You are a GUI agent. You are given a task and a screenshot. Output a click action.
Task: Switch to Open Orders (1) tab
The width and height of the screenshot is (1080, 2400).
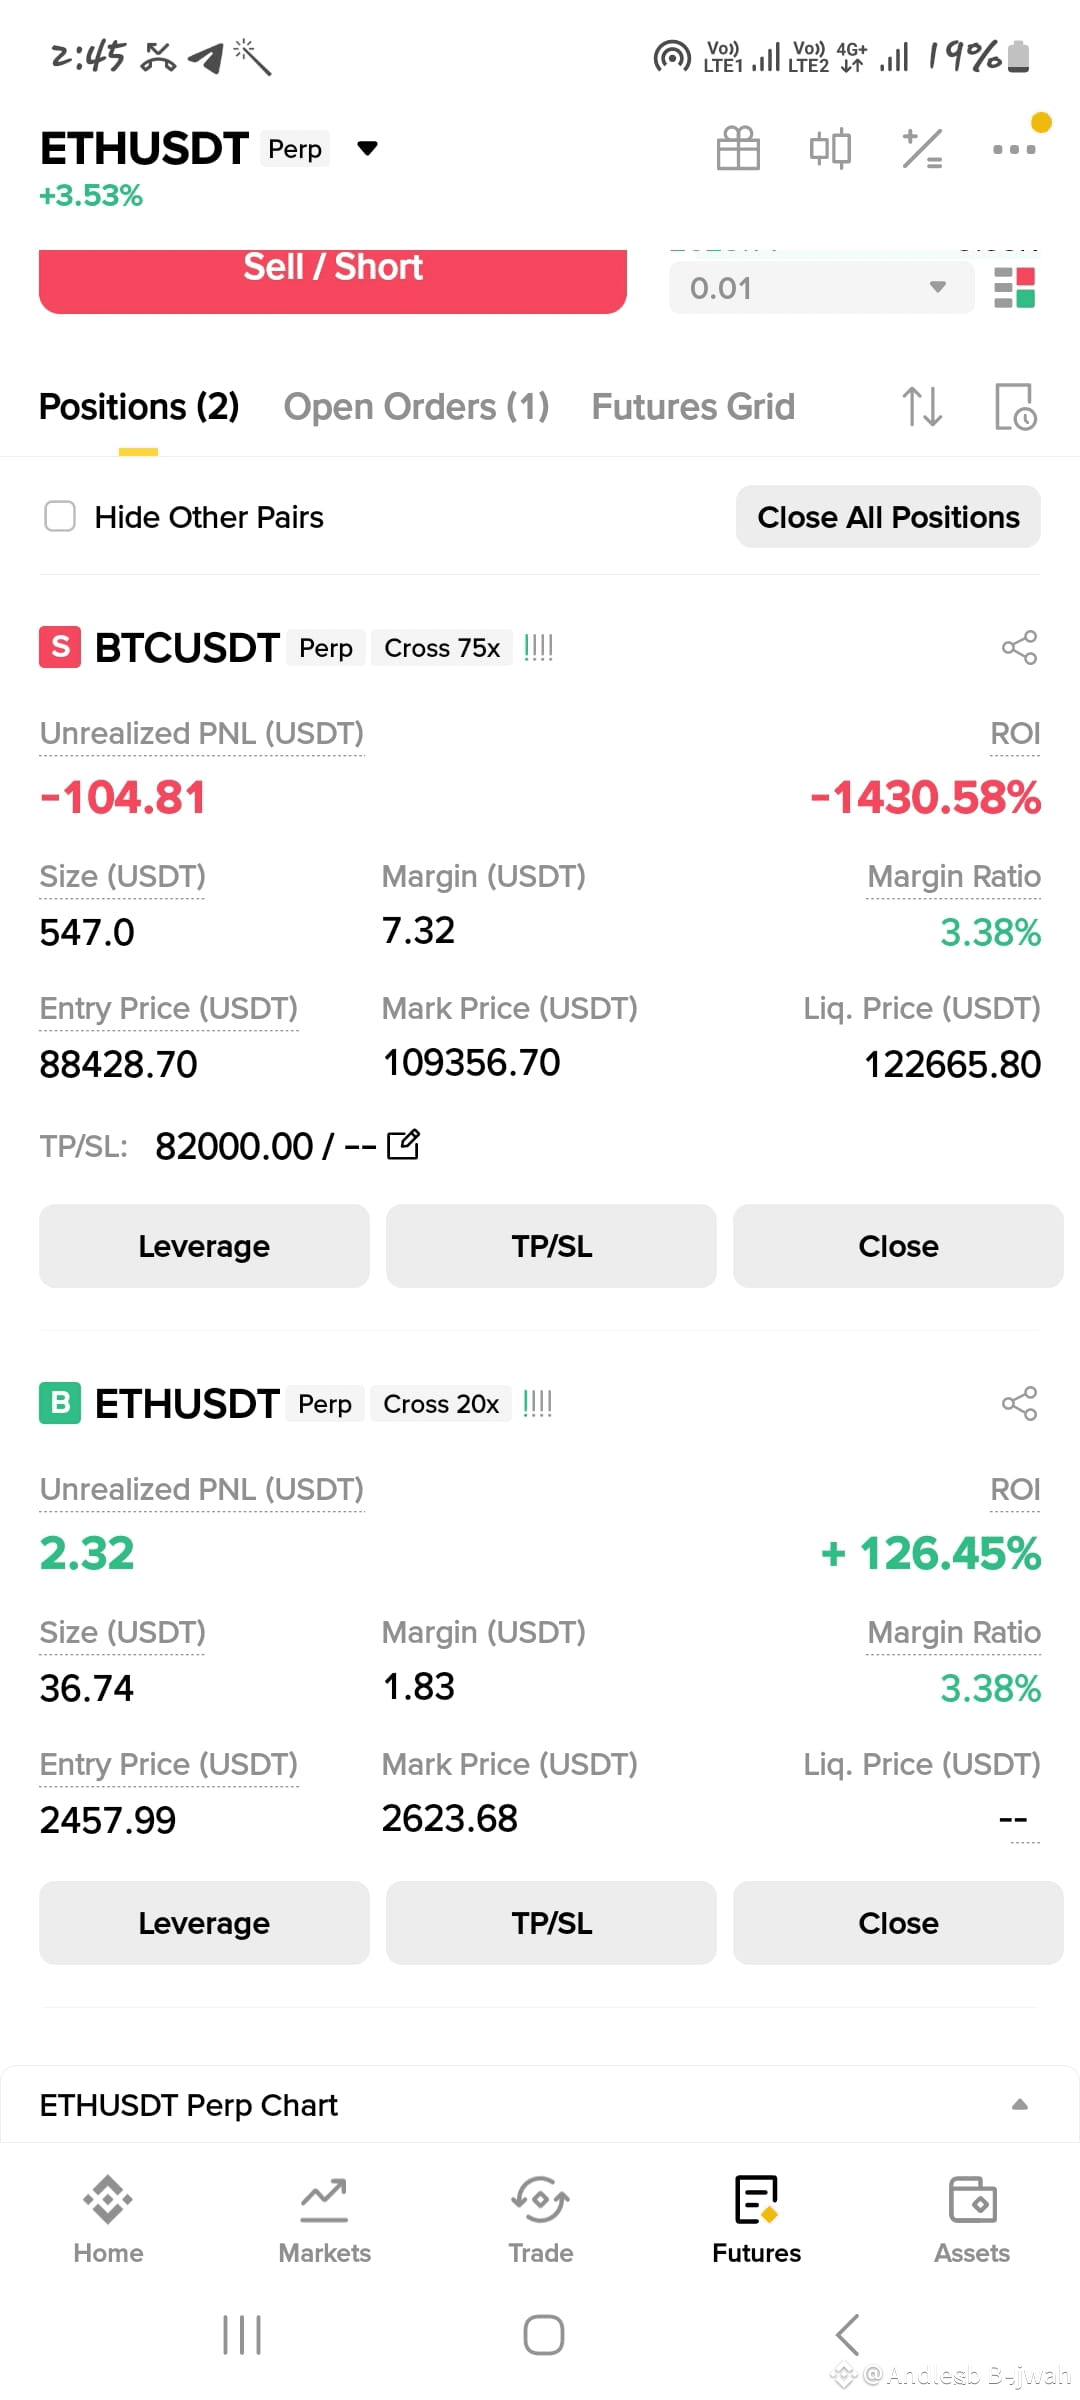[416, 407]
